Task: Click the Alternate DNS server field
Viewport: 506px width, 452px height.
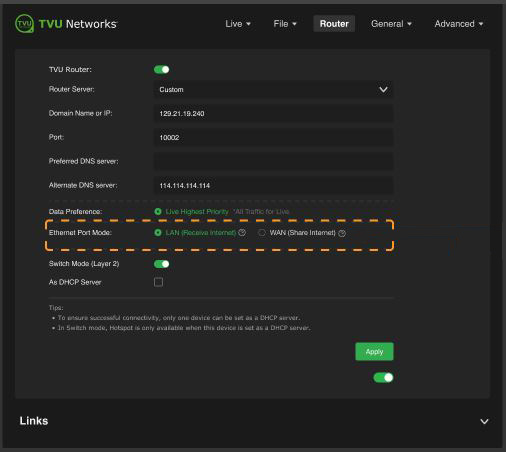Action: click(x=273, y=185)
